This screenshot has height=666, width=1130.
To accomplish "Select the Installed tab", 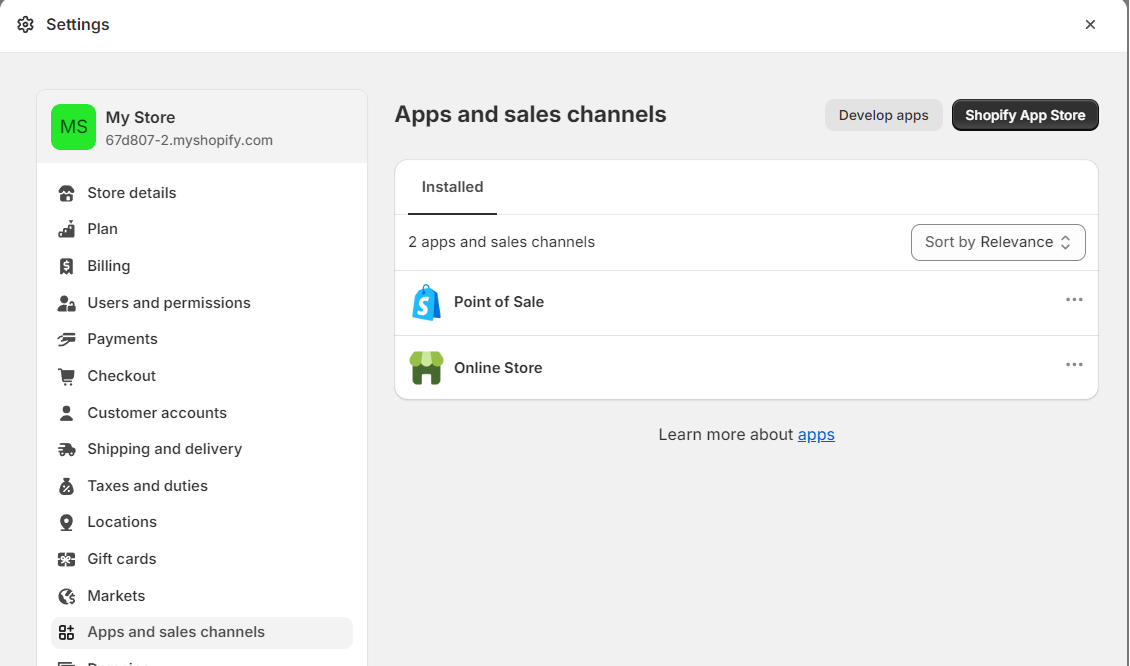I will click(x=453, y=187).
